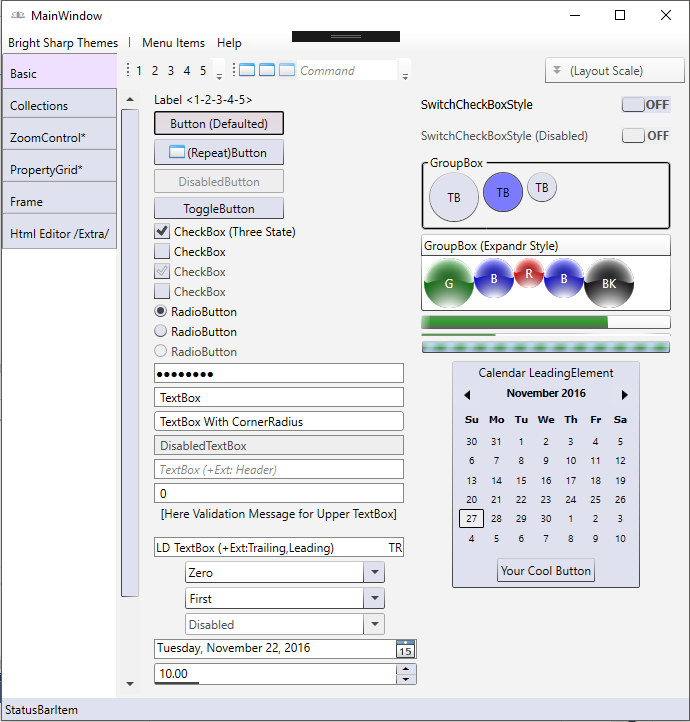The width and height of the screenshot is (690, 722).
Task: Click the highlighted blue round TB toggle
Action: pos(503,192)
